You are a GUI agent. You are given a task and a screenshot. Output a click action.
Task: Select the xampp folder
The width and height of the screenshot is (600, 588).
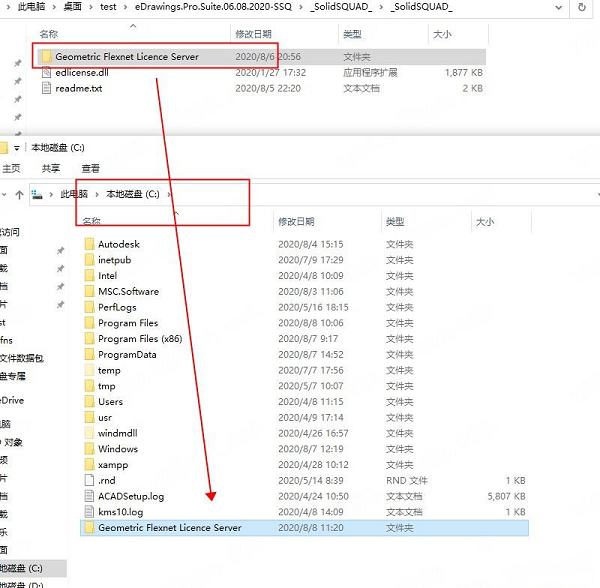(113, 465)
